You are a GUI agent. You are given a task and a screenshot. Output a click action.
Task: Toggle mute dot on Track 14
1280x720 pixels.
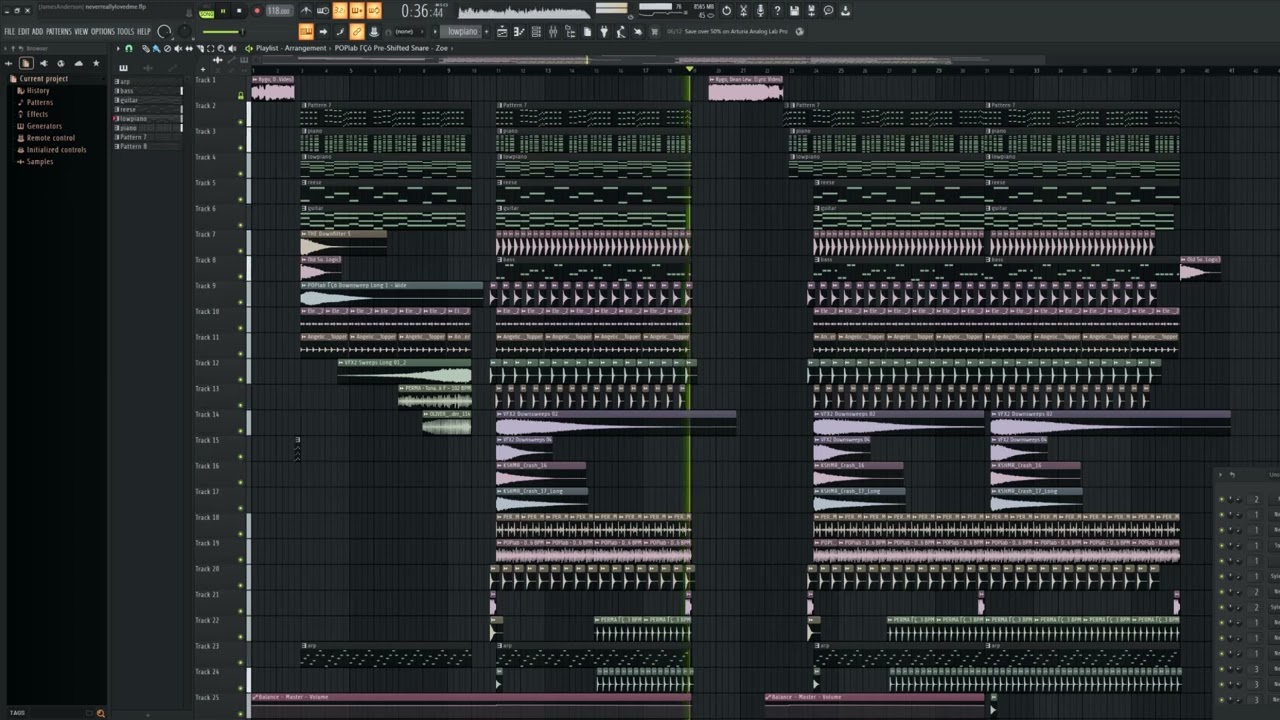pos(240,431)
